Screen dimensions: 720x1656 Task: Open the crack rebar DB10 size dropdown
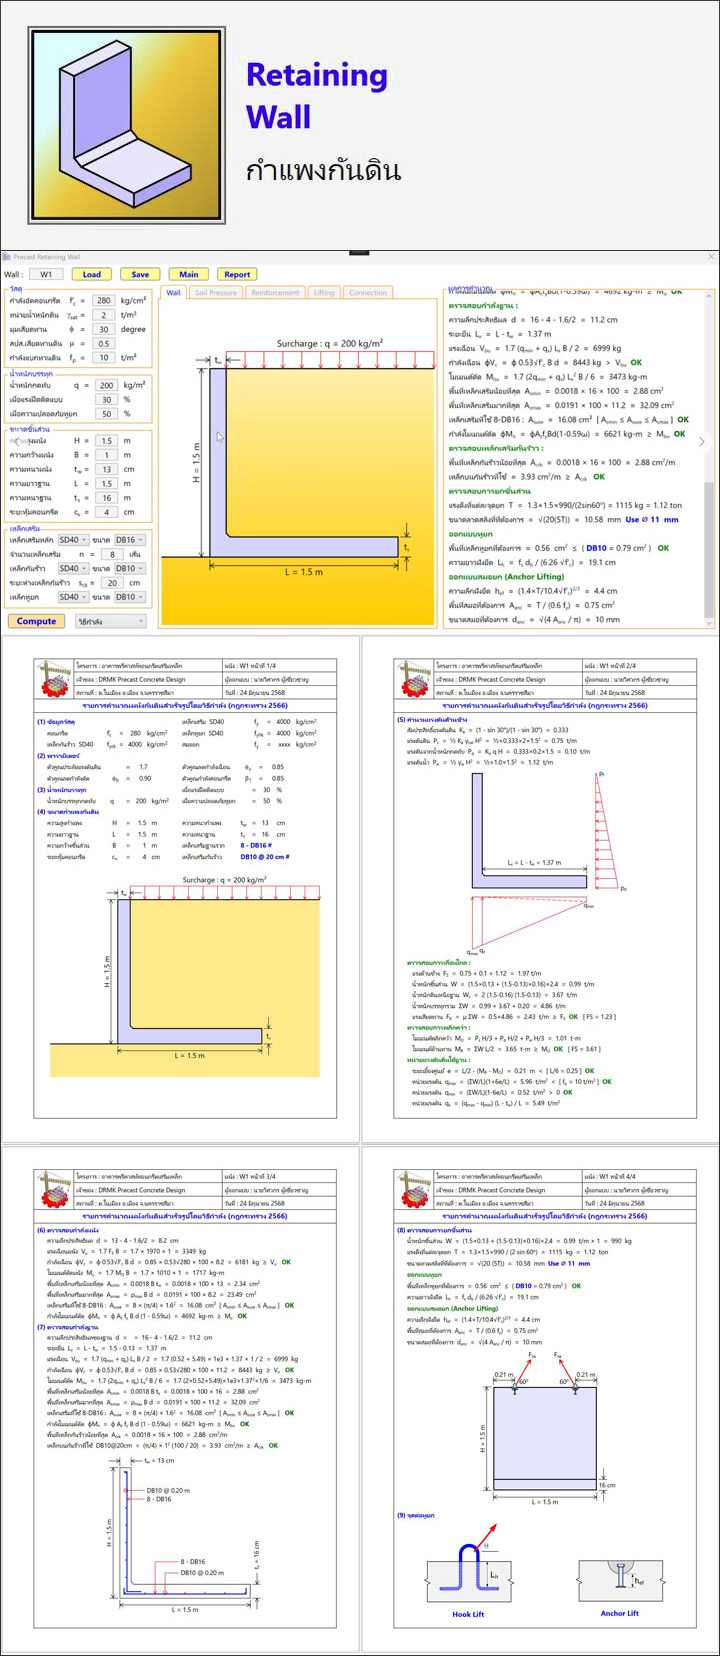(x=130, y=569)
